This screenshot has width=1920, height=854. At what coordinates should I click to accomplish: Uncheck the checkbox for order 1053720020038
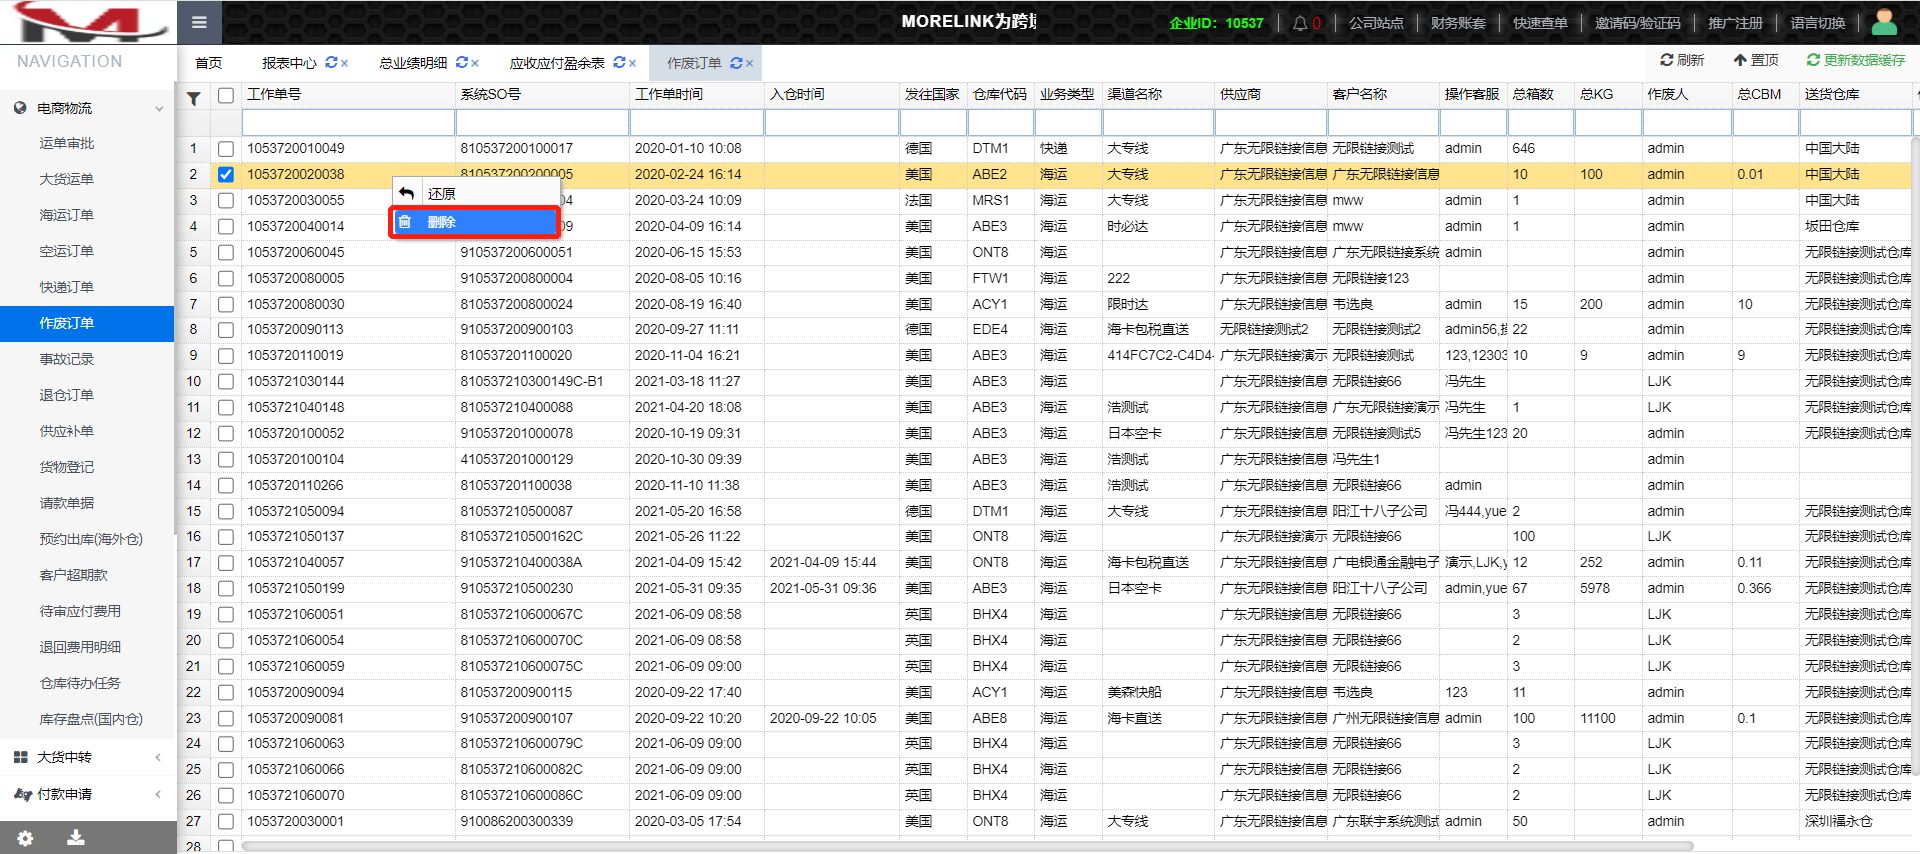[x=226, y=174]
